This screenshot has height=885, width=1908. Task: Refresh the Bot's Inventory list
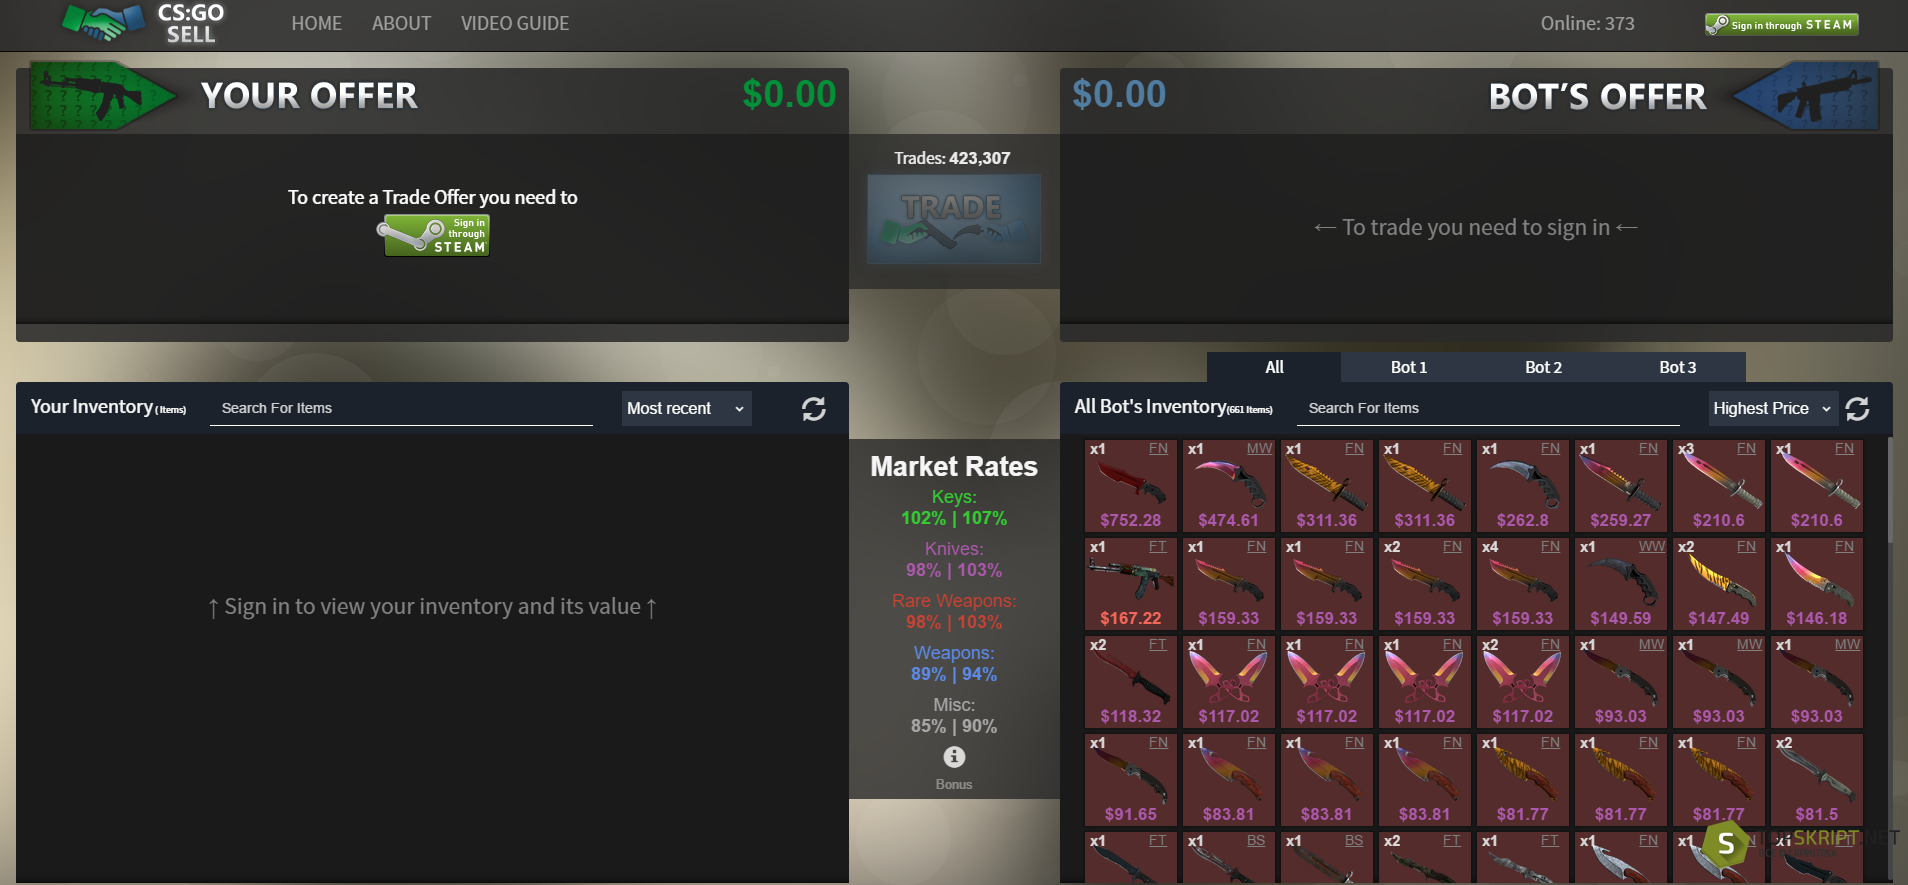click(x=1857, y=409)
